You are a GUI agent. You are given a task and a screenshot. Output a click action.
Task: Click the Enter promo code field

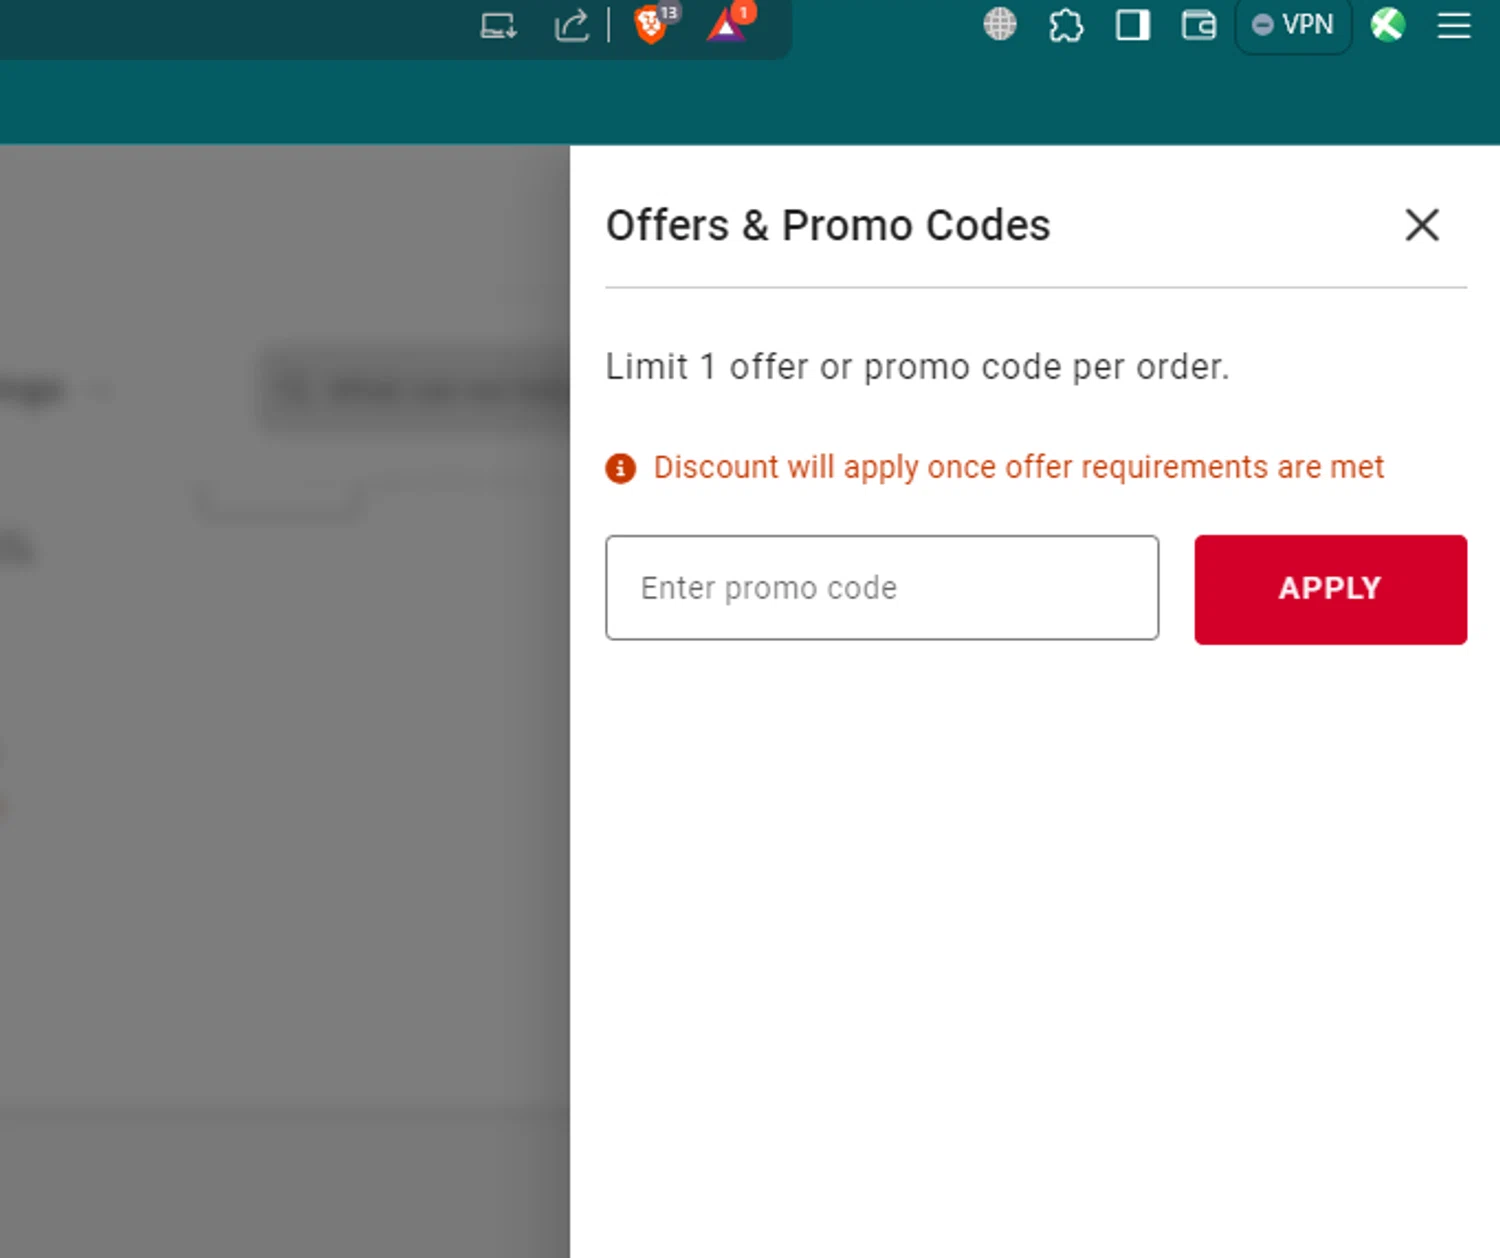coord(881,588)
